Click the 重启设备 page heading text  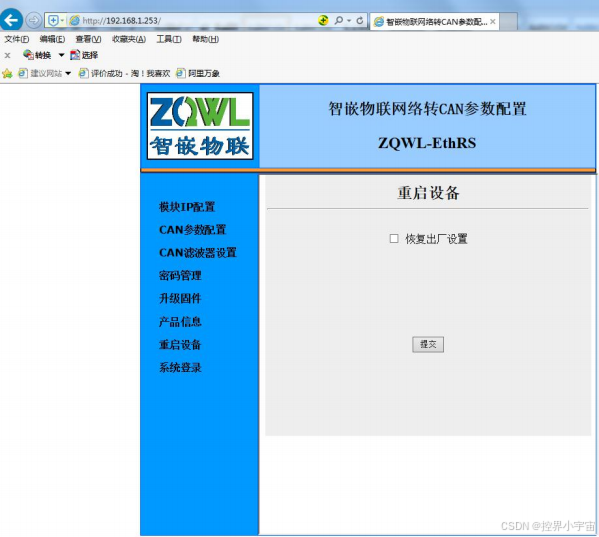[428, 192]
